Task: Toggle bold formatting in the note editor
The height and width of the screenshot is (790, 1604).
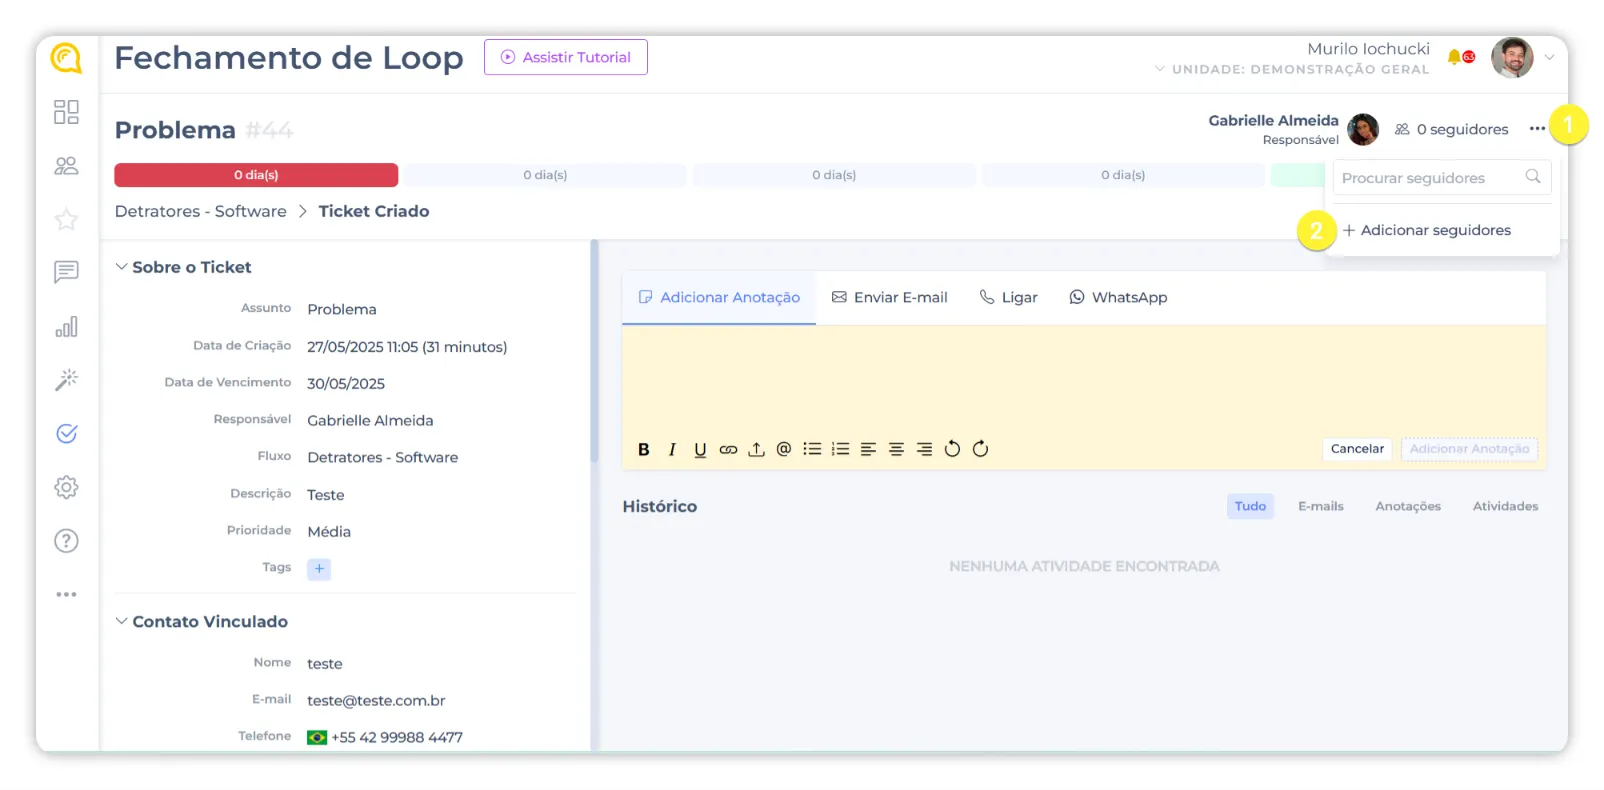Action: click(x=644, y=449)
